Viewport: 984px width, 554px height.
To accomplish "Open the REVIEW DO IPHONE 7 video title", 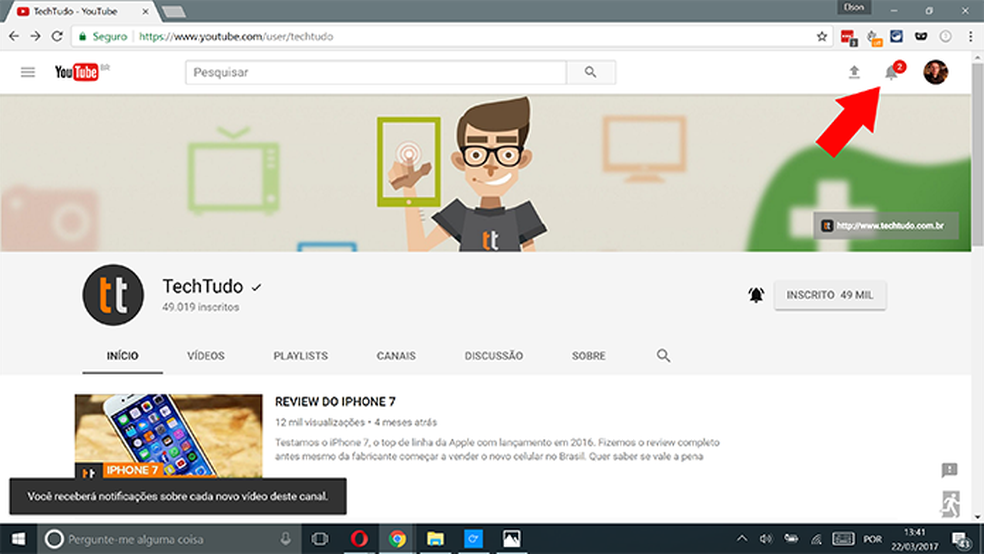I will tap(335, 402).
